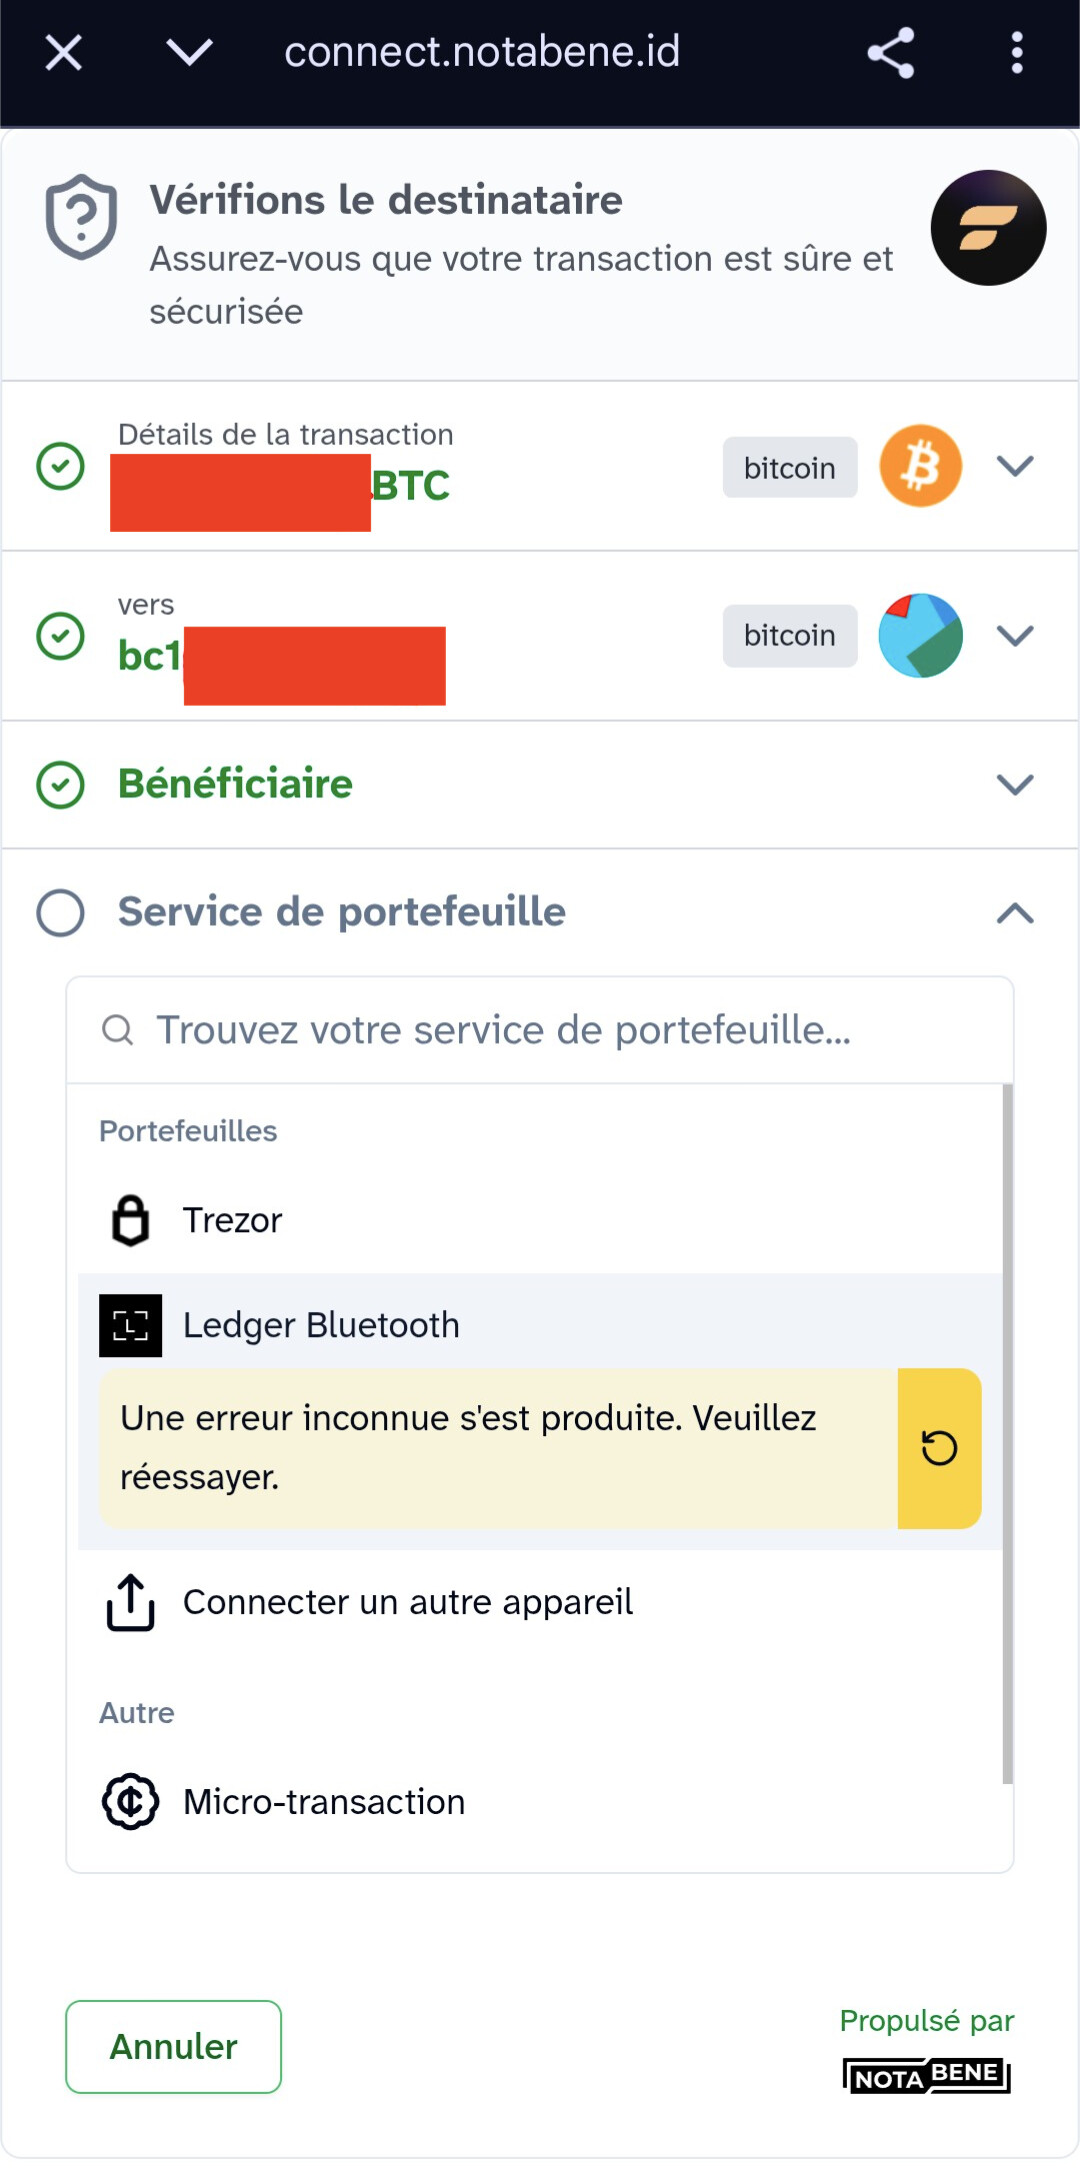1080x2181 pixels.
Task: Toggle the Service de portefeuille circle
Action: (60, 912)
